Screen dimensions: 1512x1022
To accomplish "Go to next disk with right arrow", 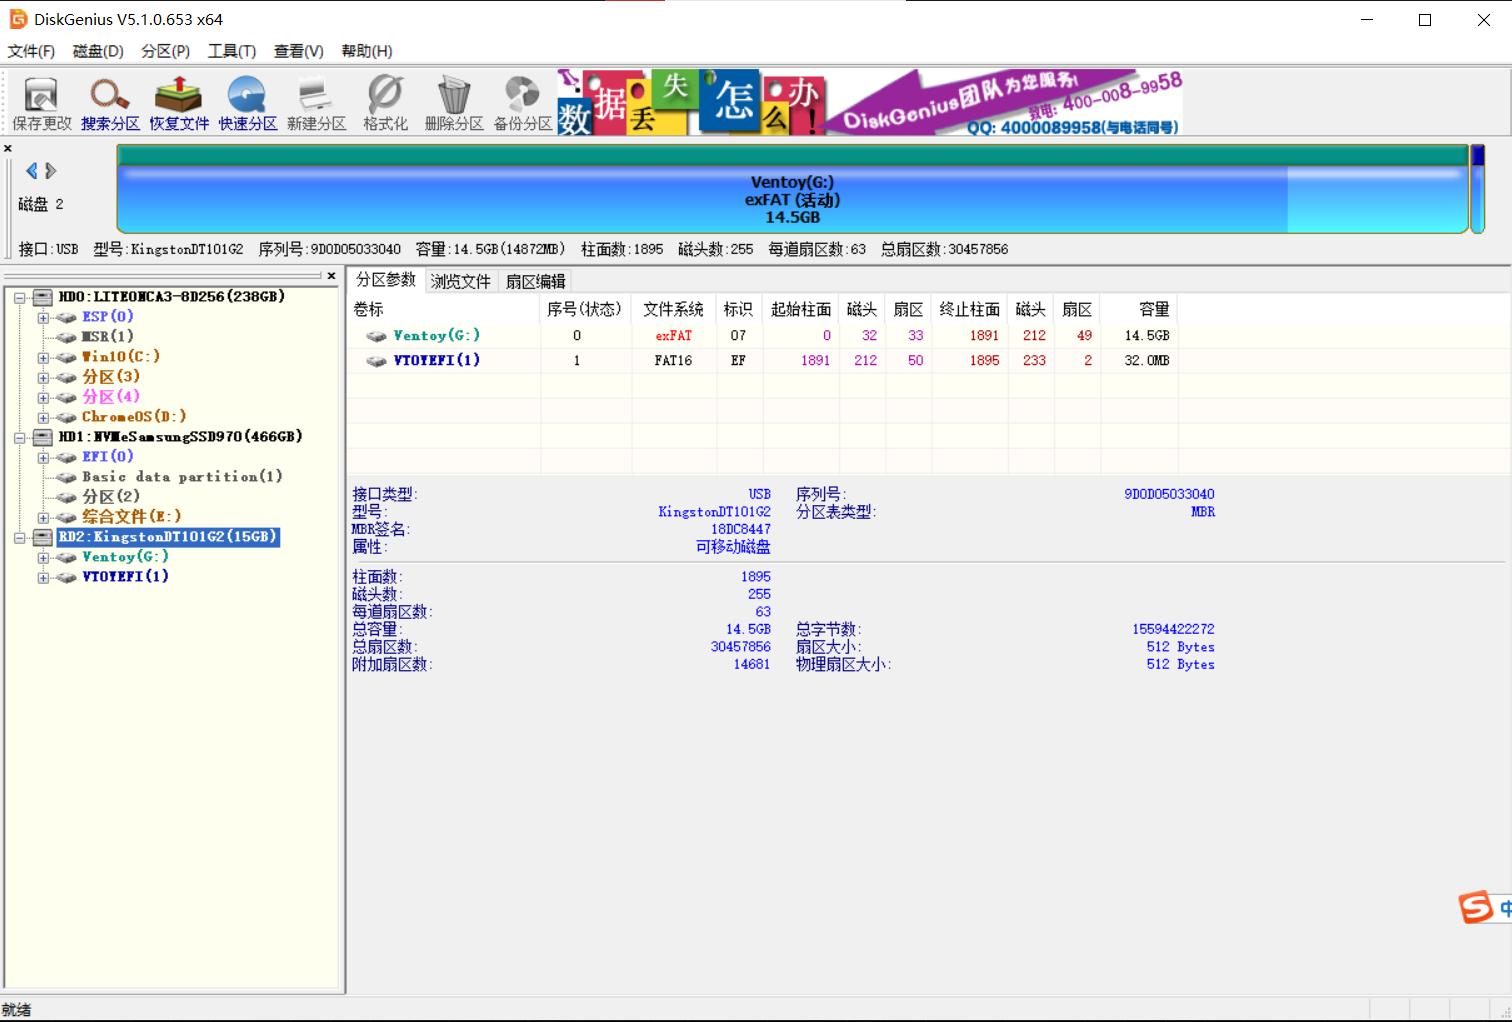I will pos(51,171).
